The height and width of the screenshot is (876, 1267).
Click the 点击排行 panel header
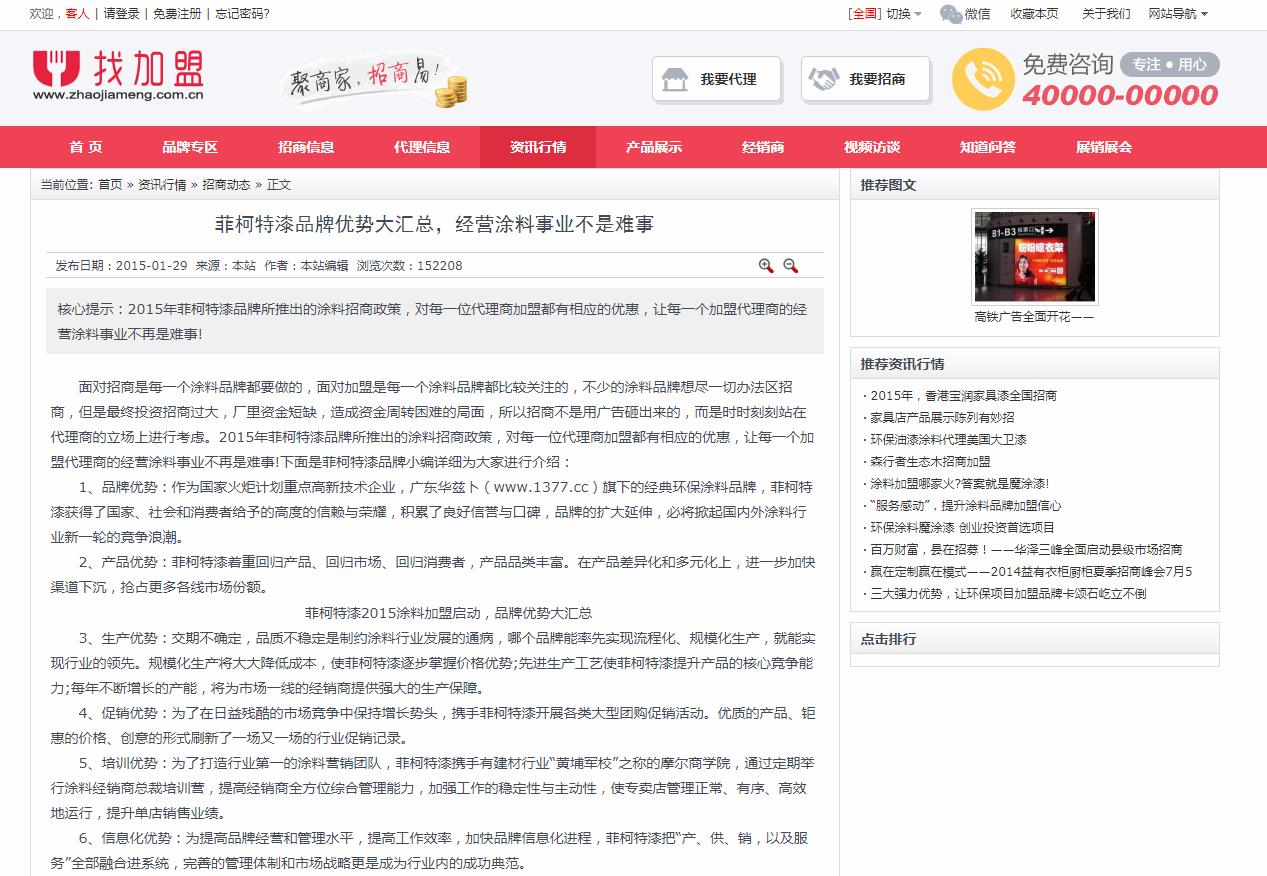(1035, 639)
